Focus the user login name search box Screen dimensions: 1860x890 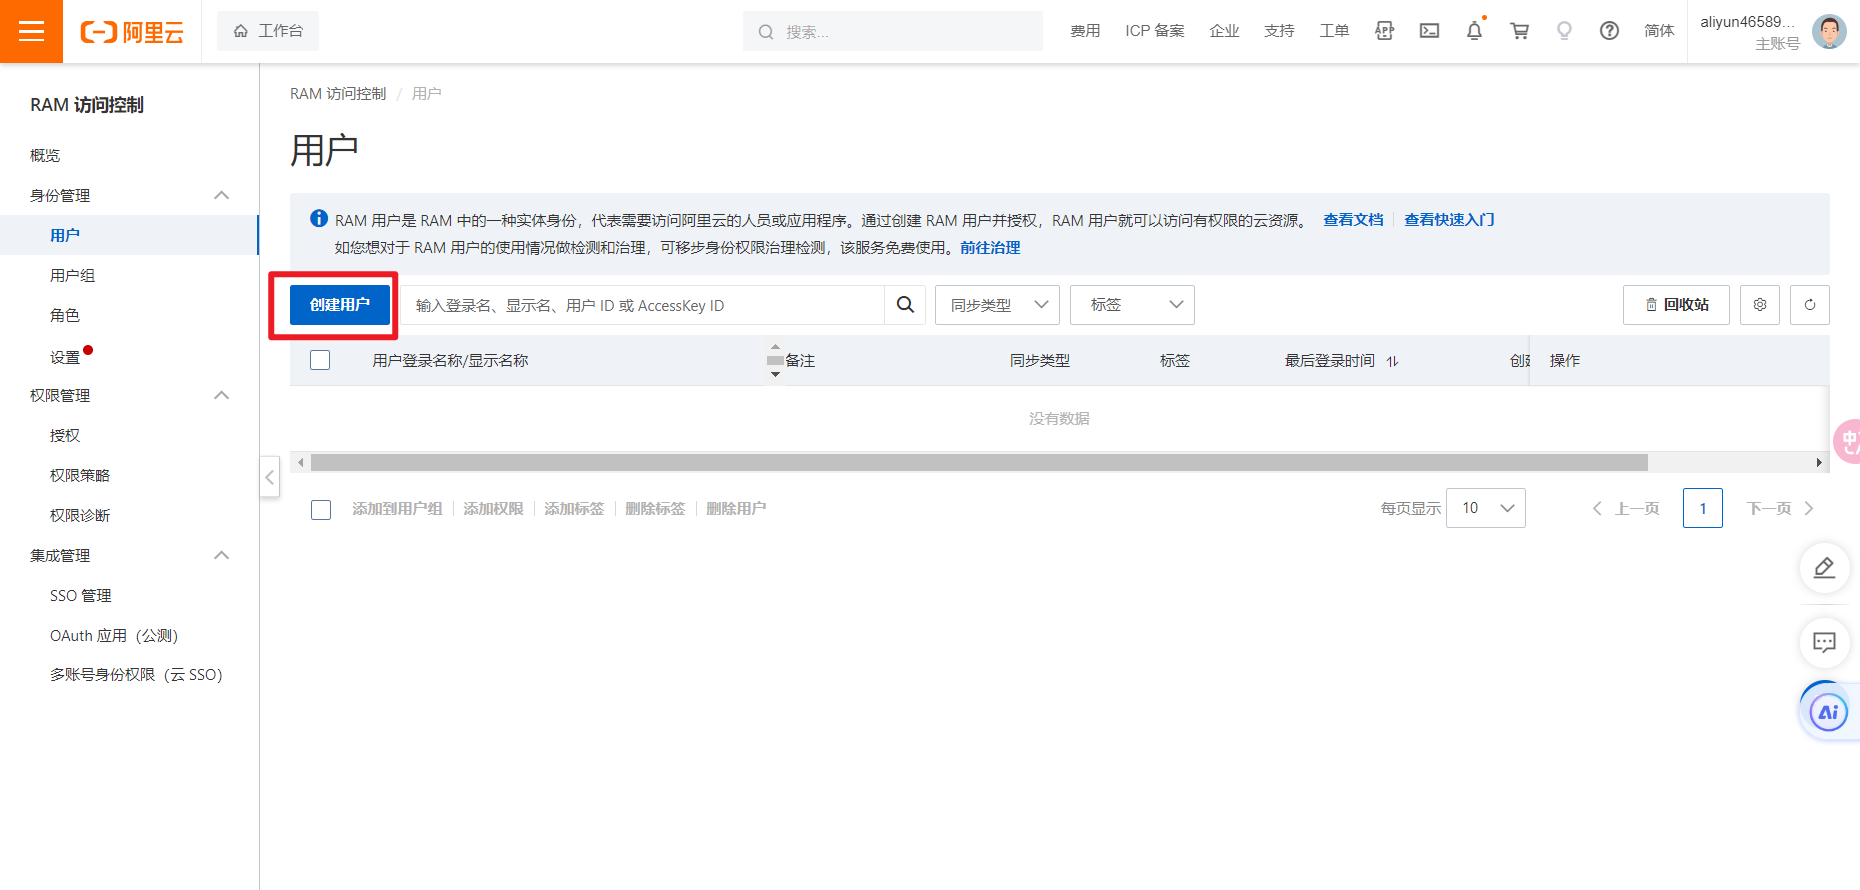coord(643,305)
